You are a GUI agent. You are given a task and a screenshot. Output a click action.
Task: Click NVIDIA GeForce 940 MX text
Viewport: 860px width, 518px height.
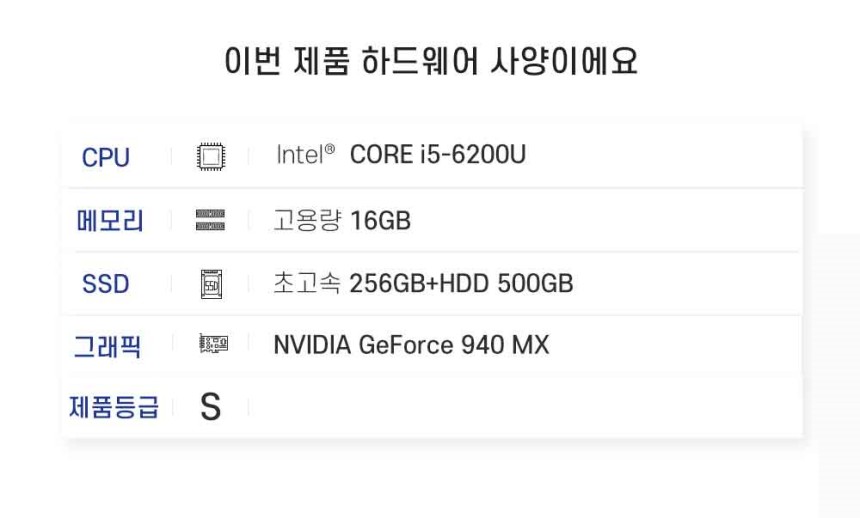pos(411,345)
